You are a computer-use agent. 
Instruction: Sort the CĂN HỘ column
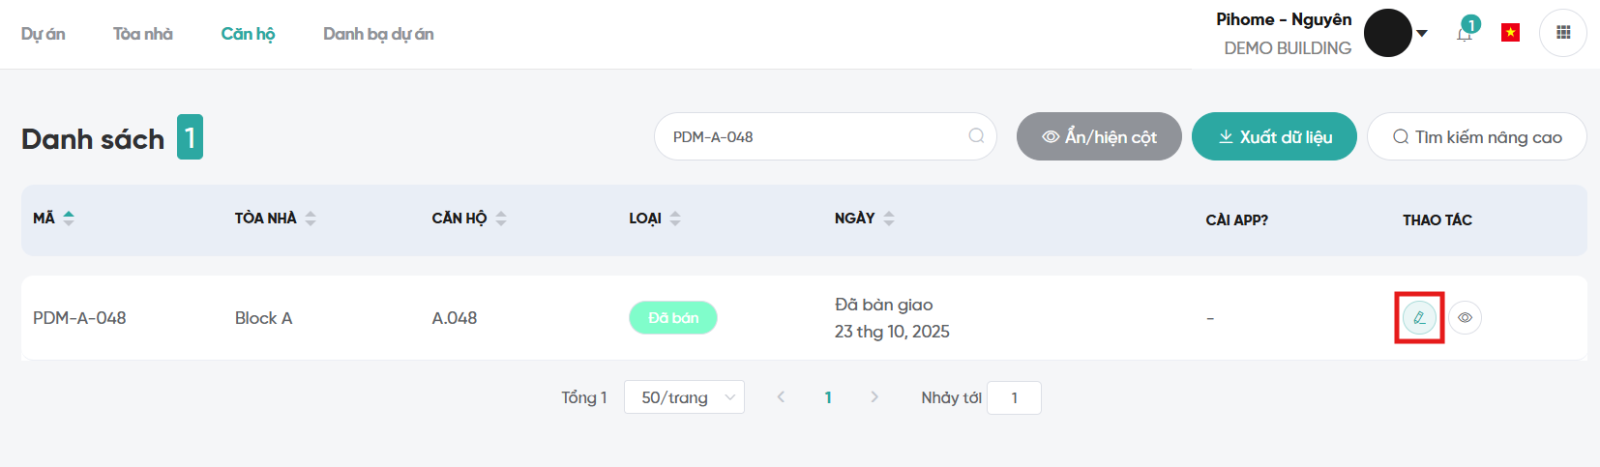tap(501, 218)
